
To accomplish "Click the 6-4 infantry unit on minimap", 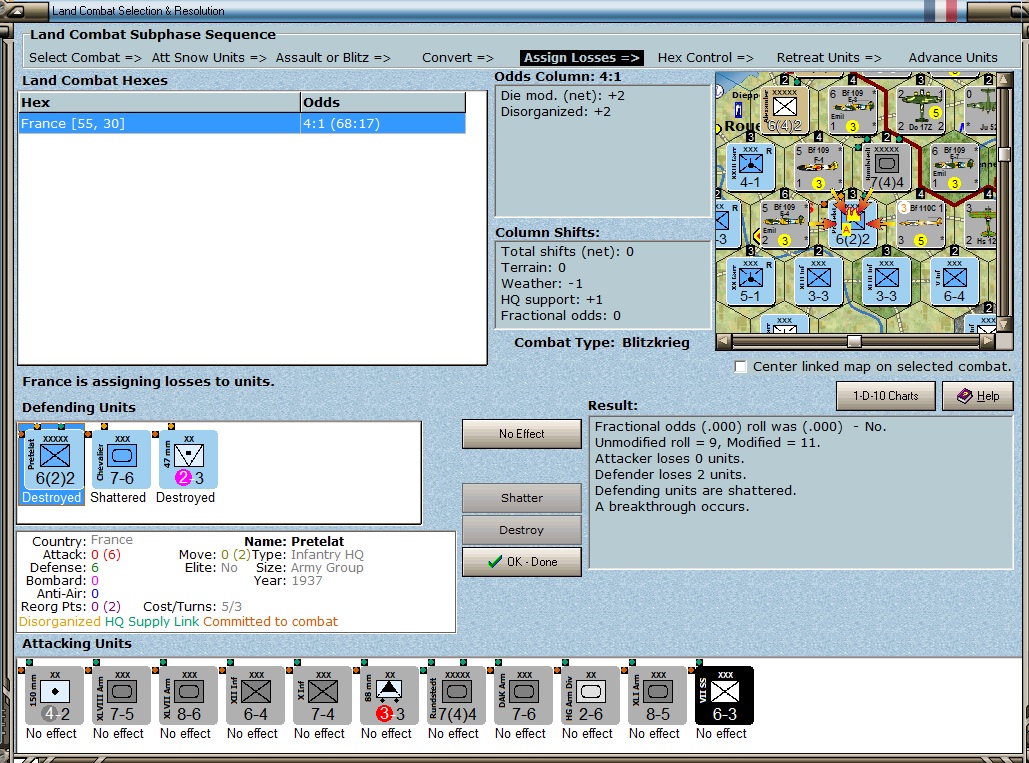I will pos(954,281).
